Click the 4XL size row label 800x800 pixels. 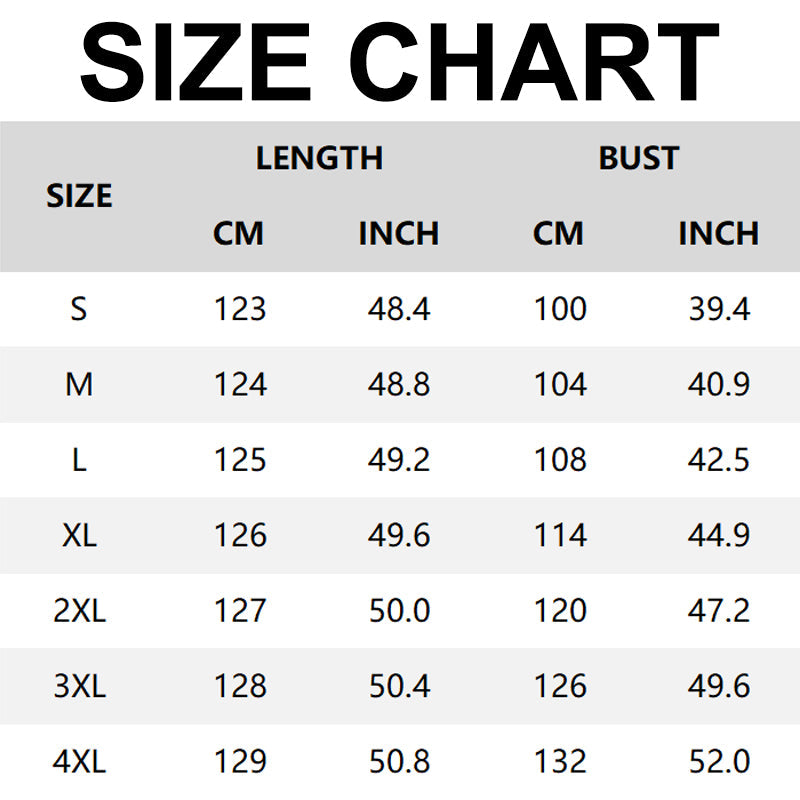pyautogui.click(x=79, y=761)
